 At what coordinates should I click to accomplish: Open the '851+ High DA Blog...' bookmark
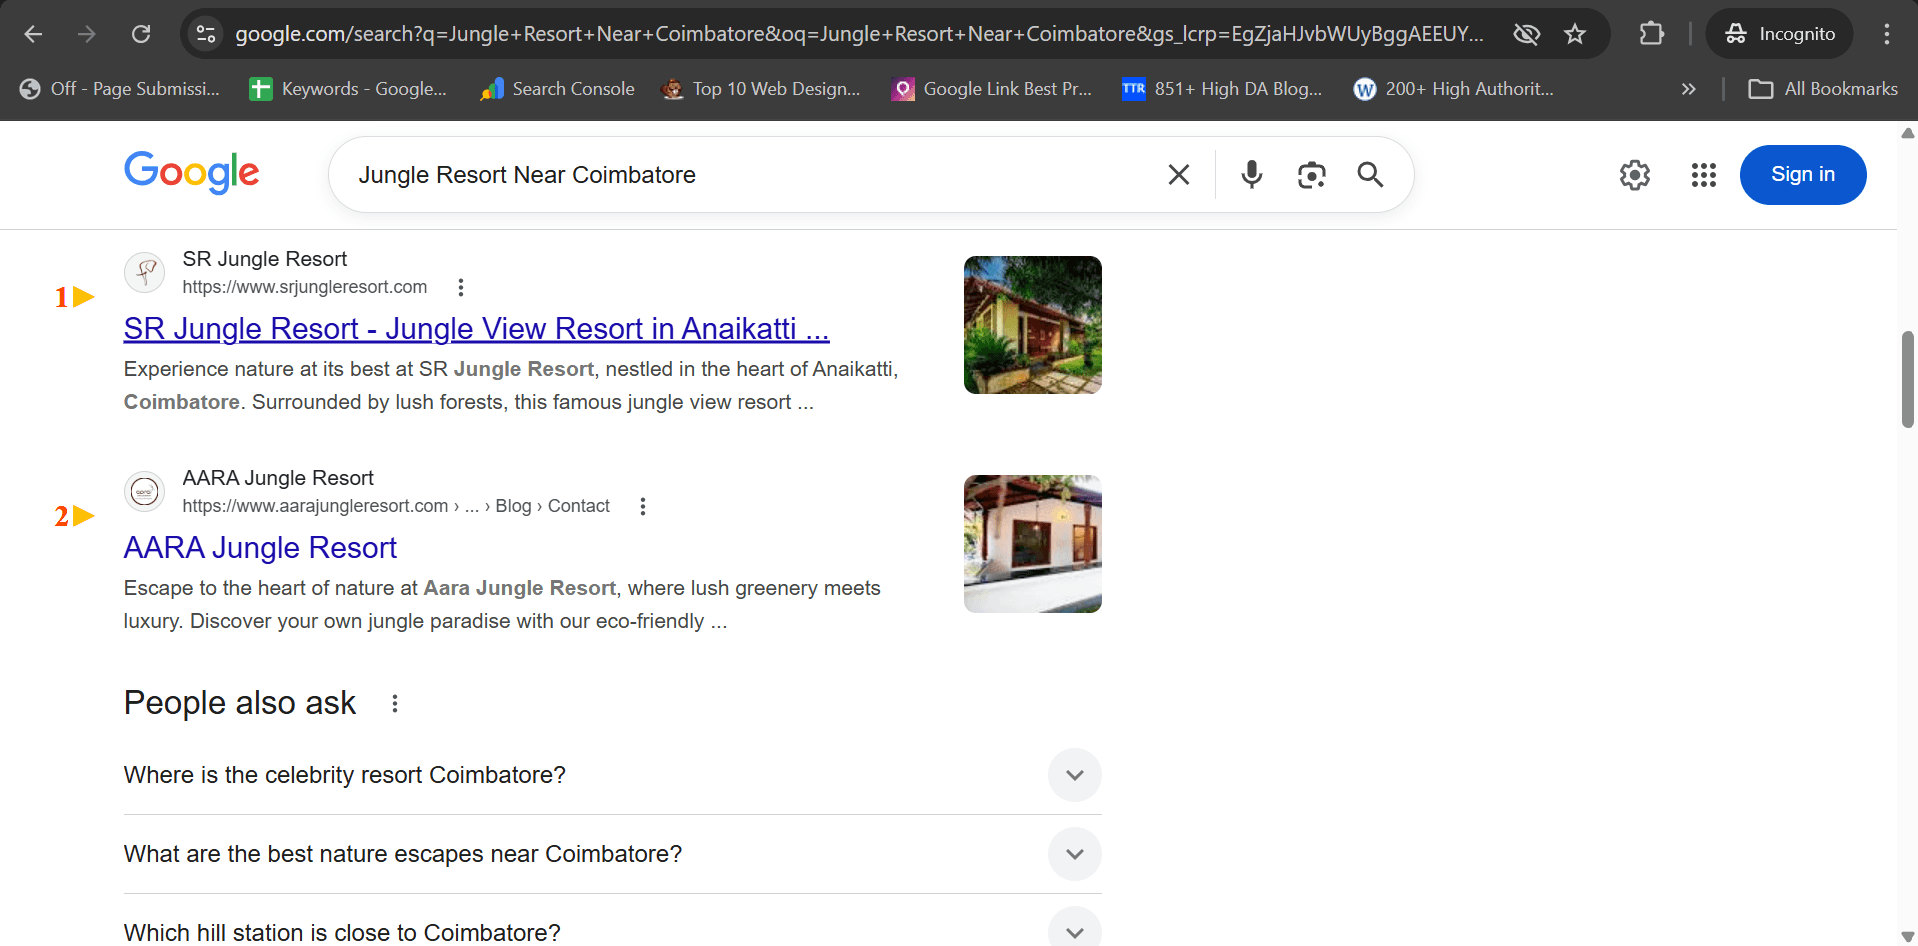[1222, 89]
